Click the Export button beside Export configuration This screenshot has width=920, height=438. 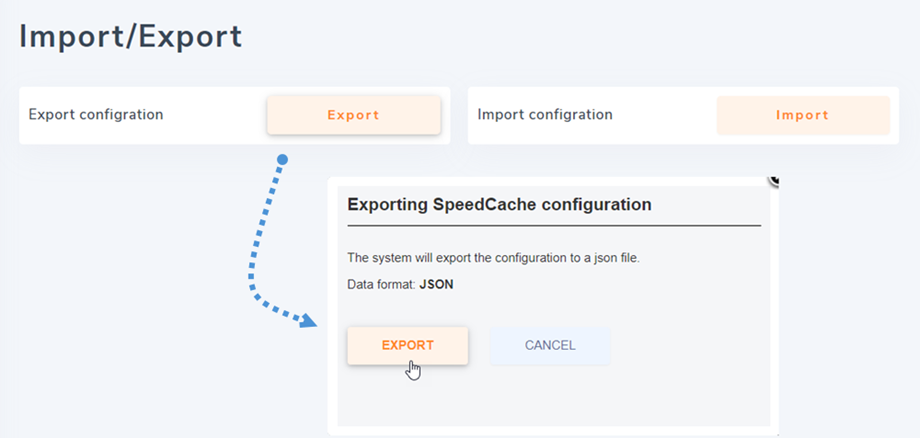353,115
